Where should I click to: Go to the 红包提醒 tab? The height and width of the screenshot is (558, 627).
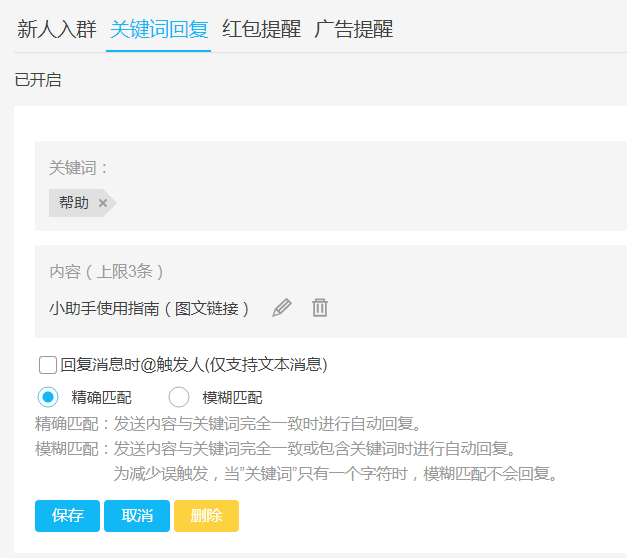(x=261, y=30)
